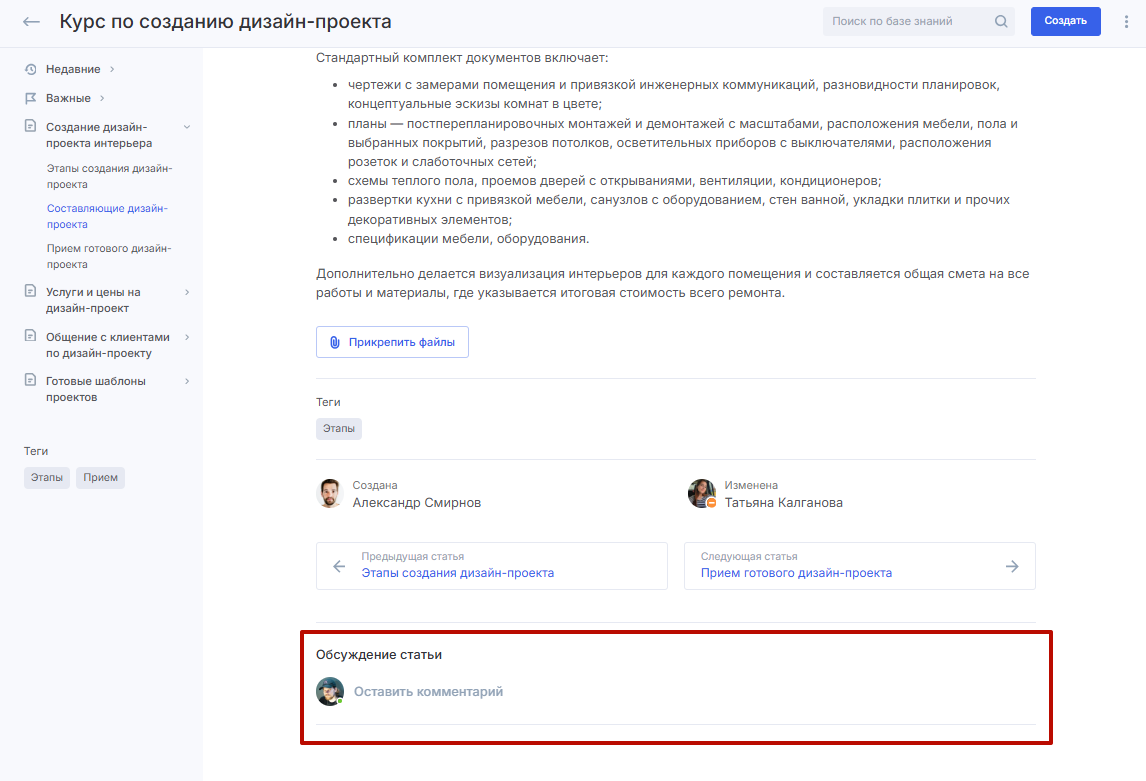Click Татьяна Калганова's avatar
This screenshot has height=781, width=1146.
click(x=702, y=493)
